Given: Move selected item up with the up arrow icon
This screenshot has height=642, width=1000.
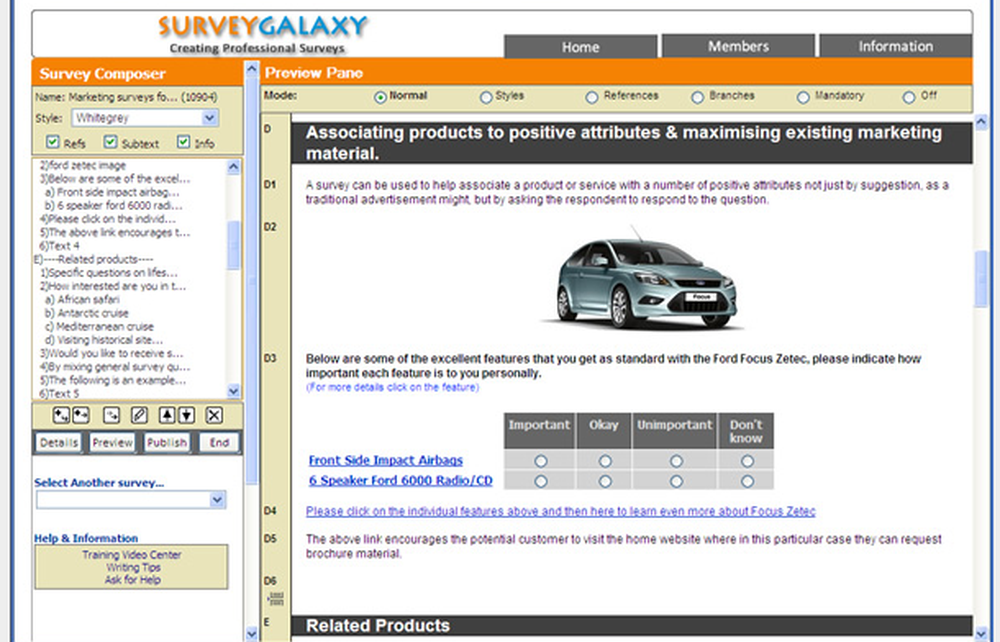Looking at the screenshot, I should tap(167, 416).
